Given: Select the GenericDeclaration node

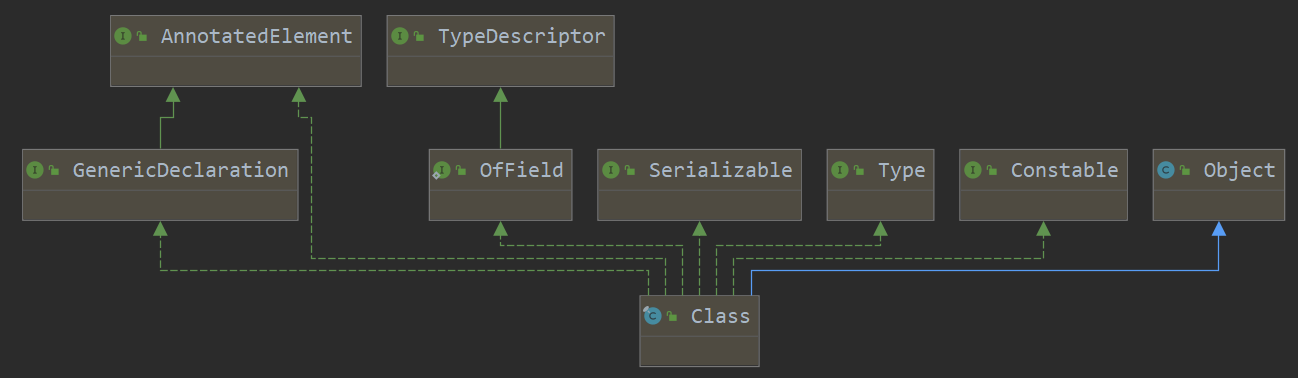Looking at the screenshot, I should click(x=160, y=184).
